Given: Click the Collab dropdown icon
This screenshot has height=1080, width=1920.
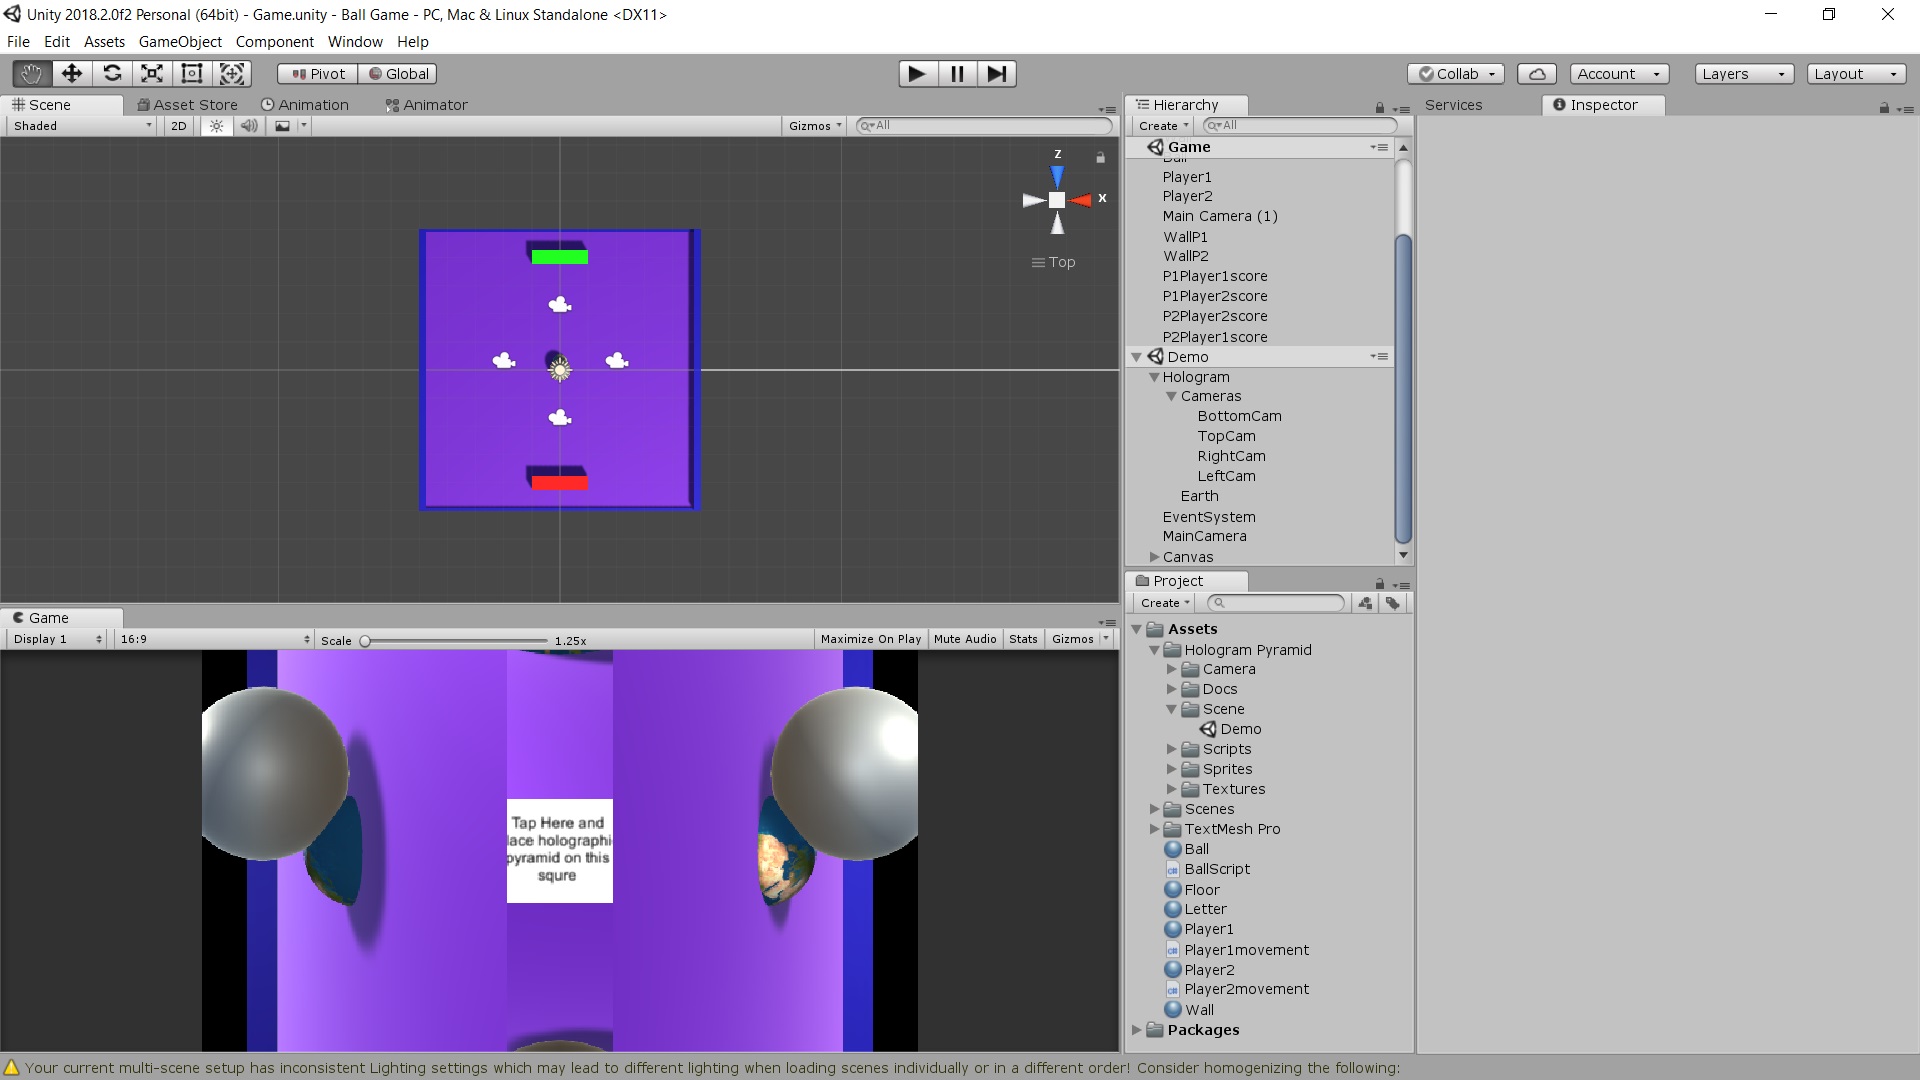Looking at the screenshot, I should pyautogui.click(x=1491, y=73).
